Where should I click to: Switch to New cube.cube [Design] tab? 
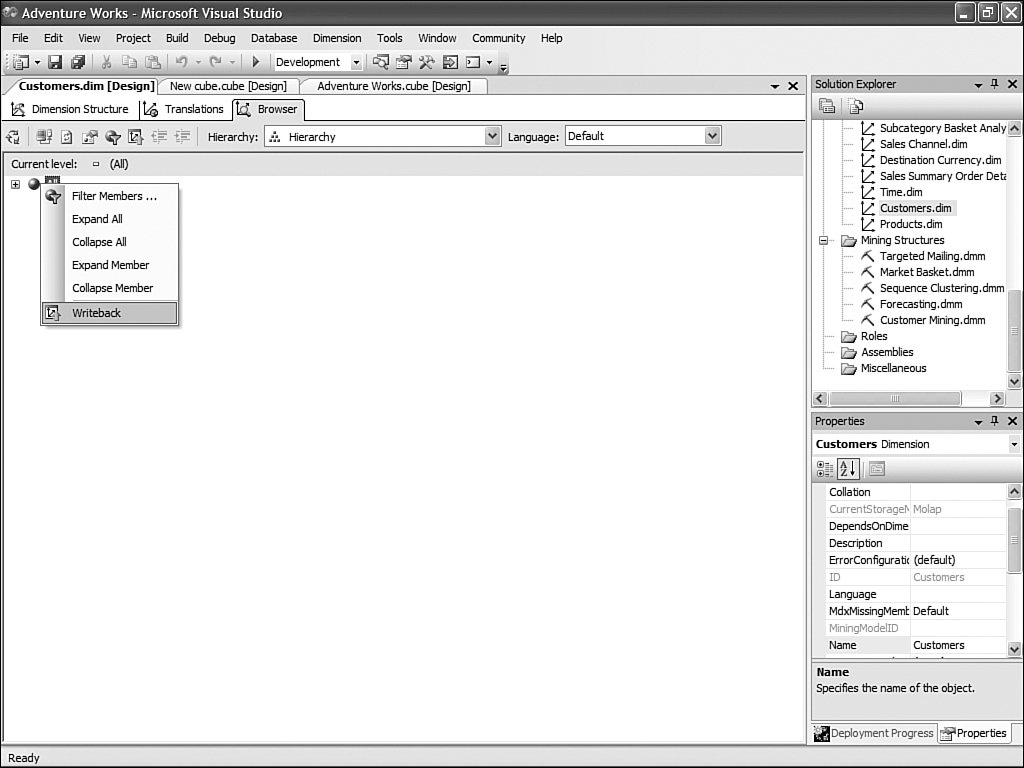point(228,86)
